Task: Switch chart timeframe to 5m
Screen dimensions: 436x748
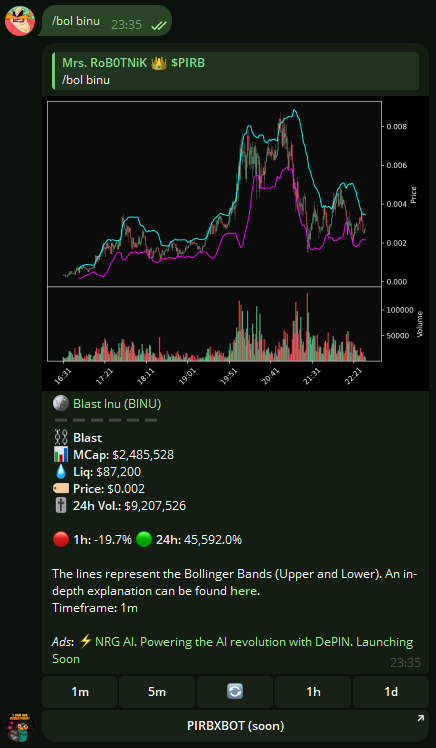Action: pyautogui.click(x=156, y=692)
